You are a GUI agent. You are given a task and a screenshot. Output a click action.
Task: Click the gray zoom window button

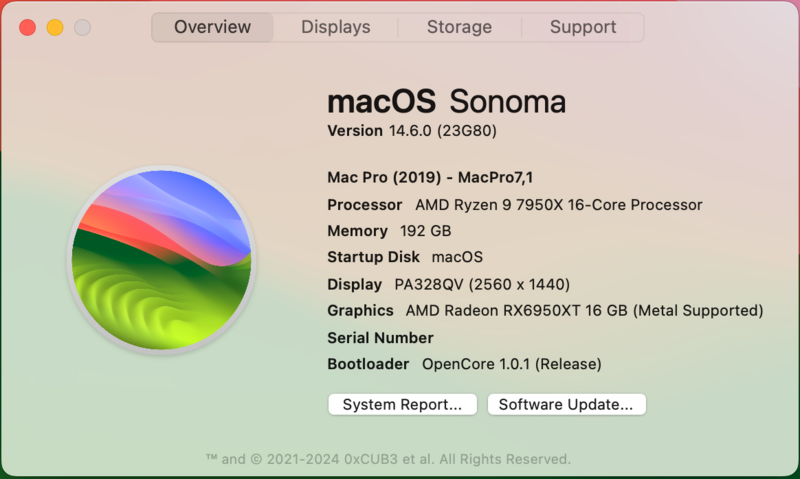(82, 28)
